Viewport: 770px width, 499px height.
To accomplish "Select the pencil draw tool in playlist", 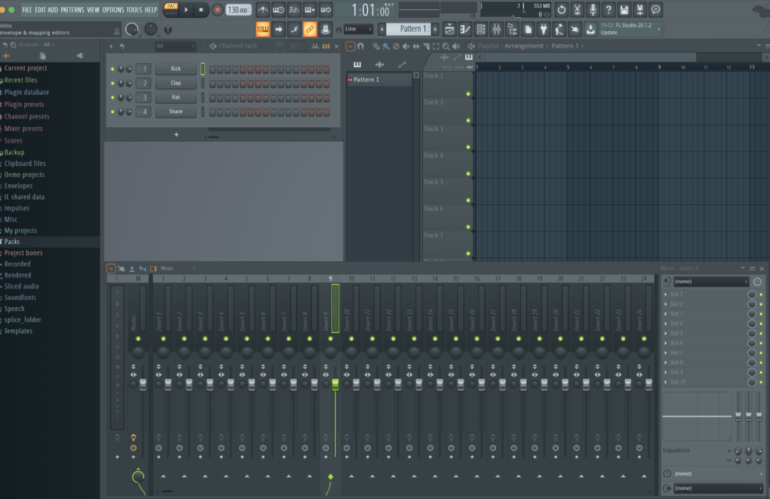I will (x=376, y=46).
